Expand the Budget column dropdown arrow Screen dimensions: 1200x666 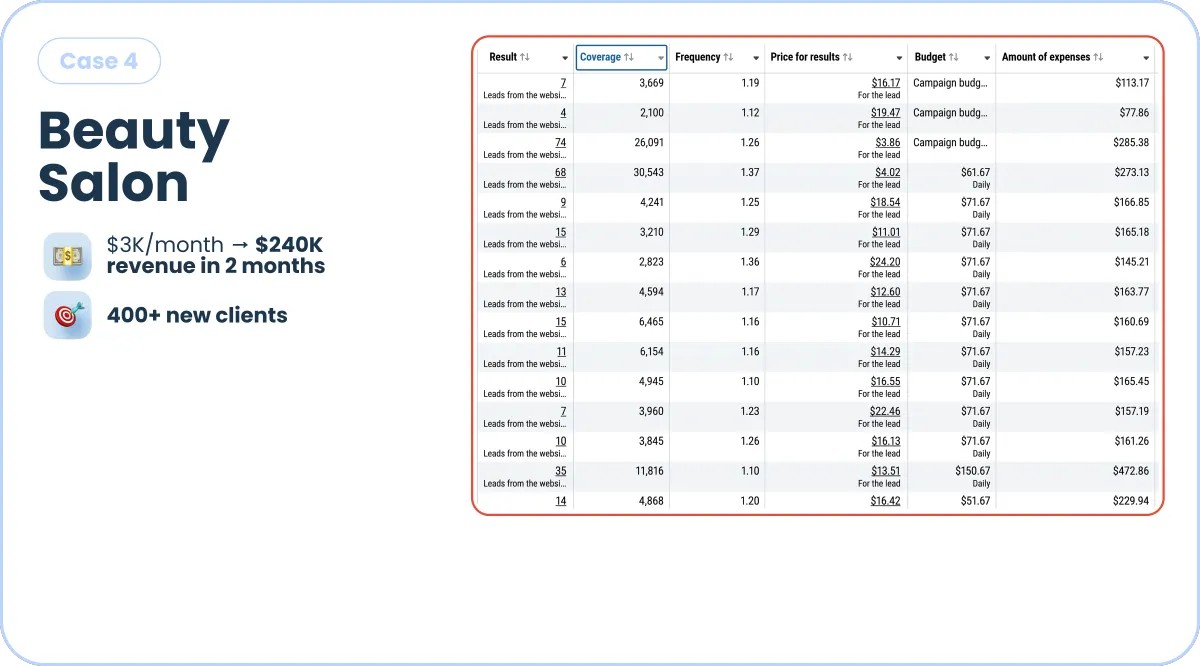coord(988,58)
